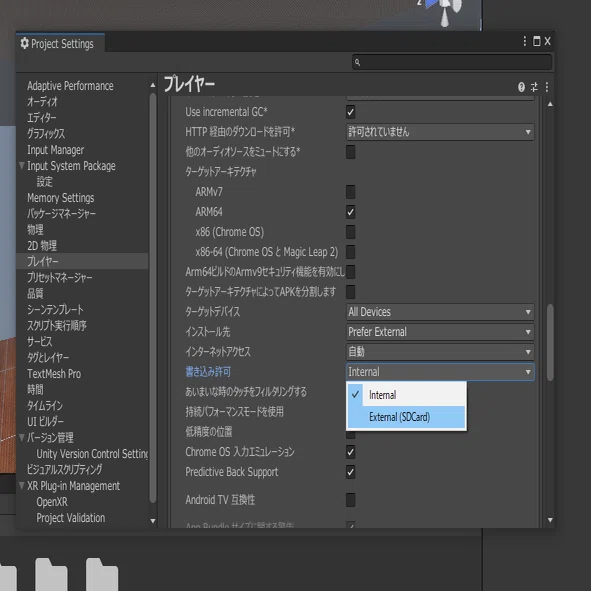The width and height of the screenshot is (591, 591).
Task: Open Prefer External install location dropdown
Action: (x=440, y=332)
